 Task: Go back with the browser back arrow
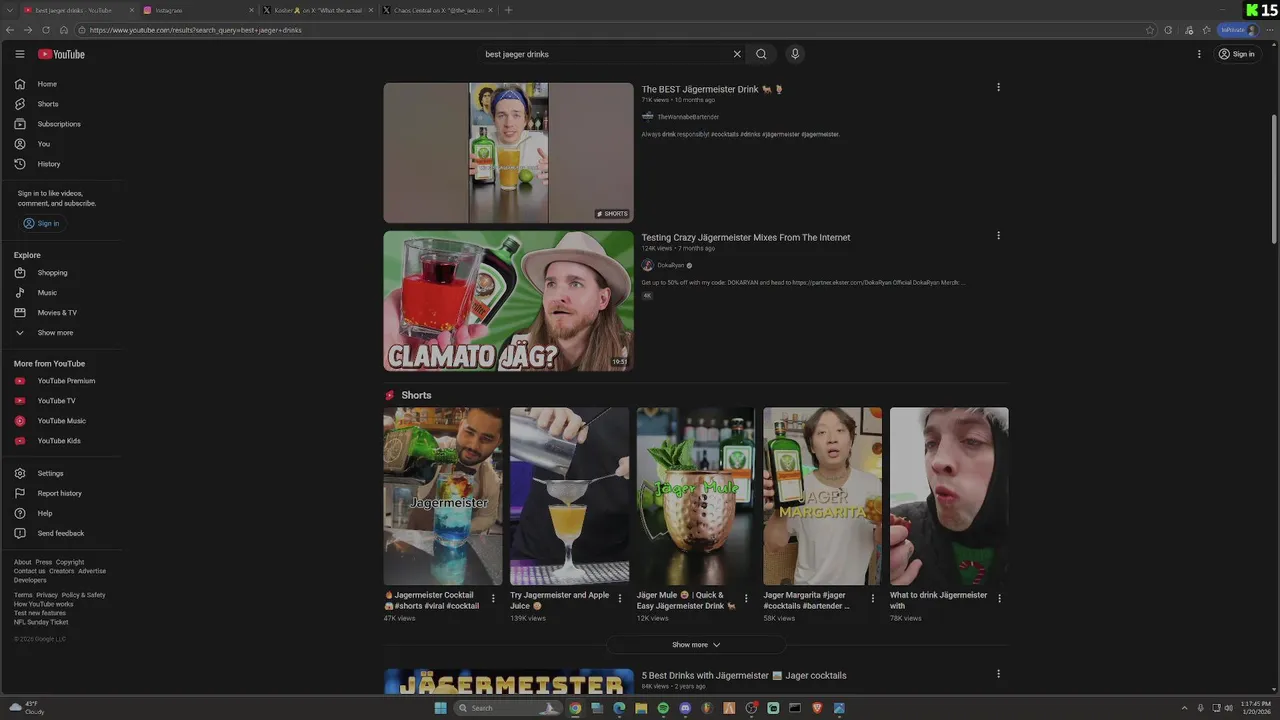tap(12, 30)
